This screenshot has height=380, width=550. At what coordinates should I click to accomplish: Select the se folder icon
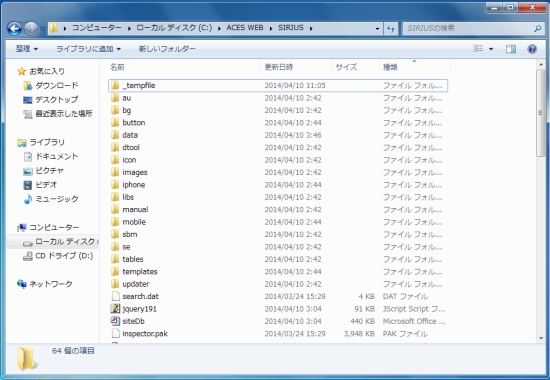pyautogui.click(x=115, y=247)
